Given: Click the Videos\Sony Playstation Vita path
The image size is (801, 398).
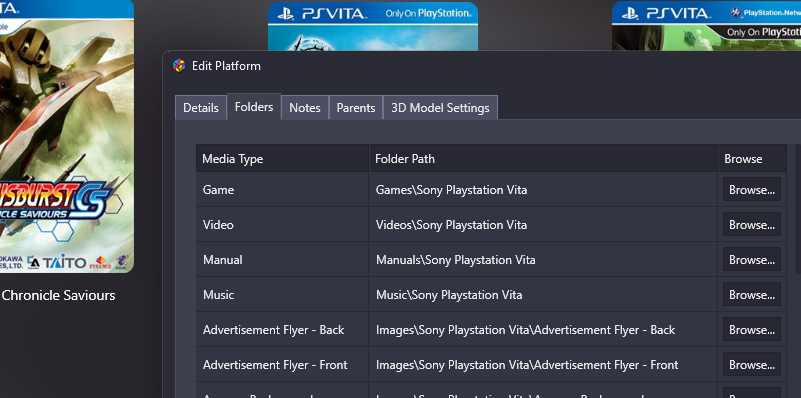Looking at the screenshot, I should point(451,225).
